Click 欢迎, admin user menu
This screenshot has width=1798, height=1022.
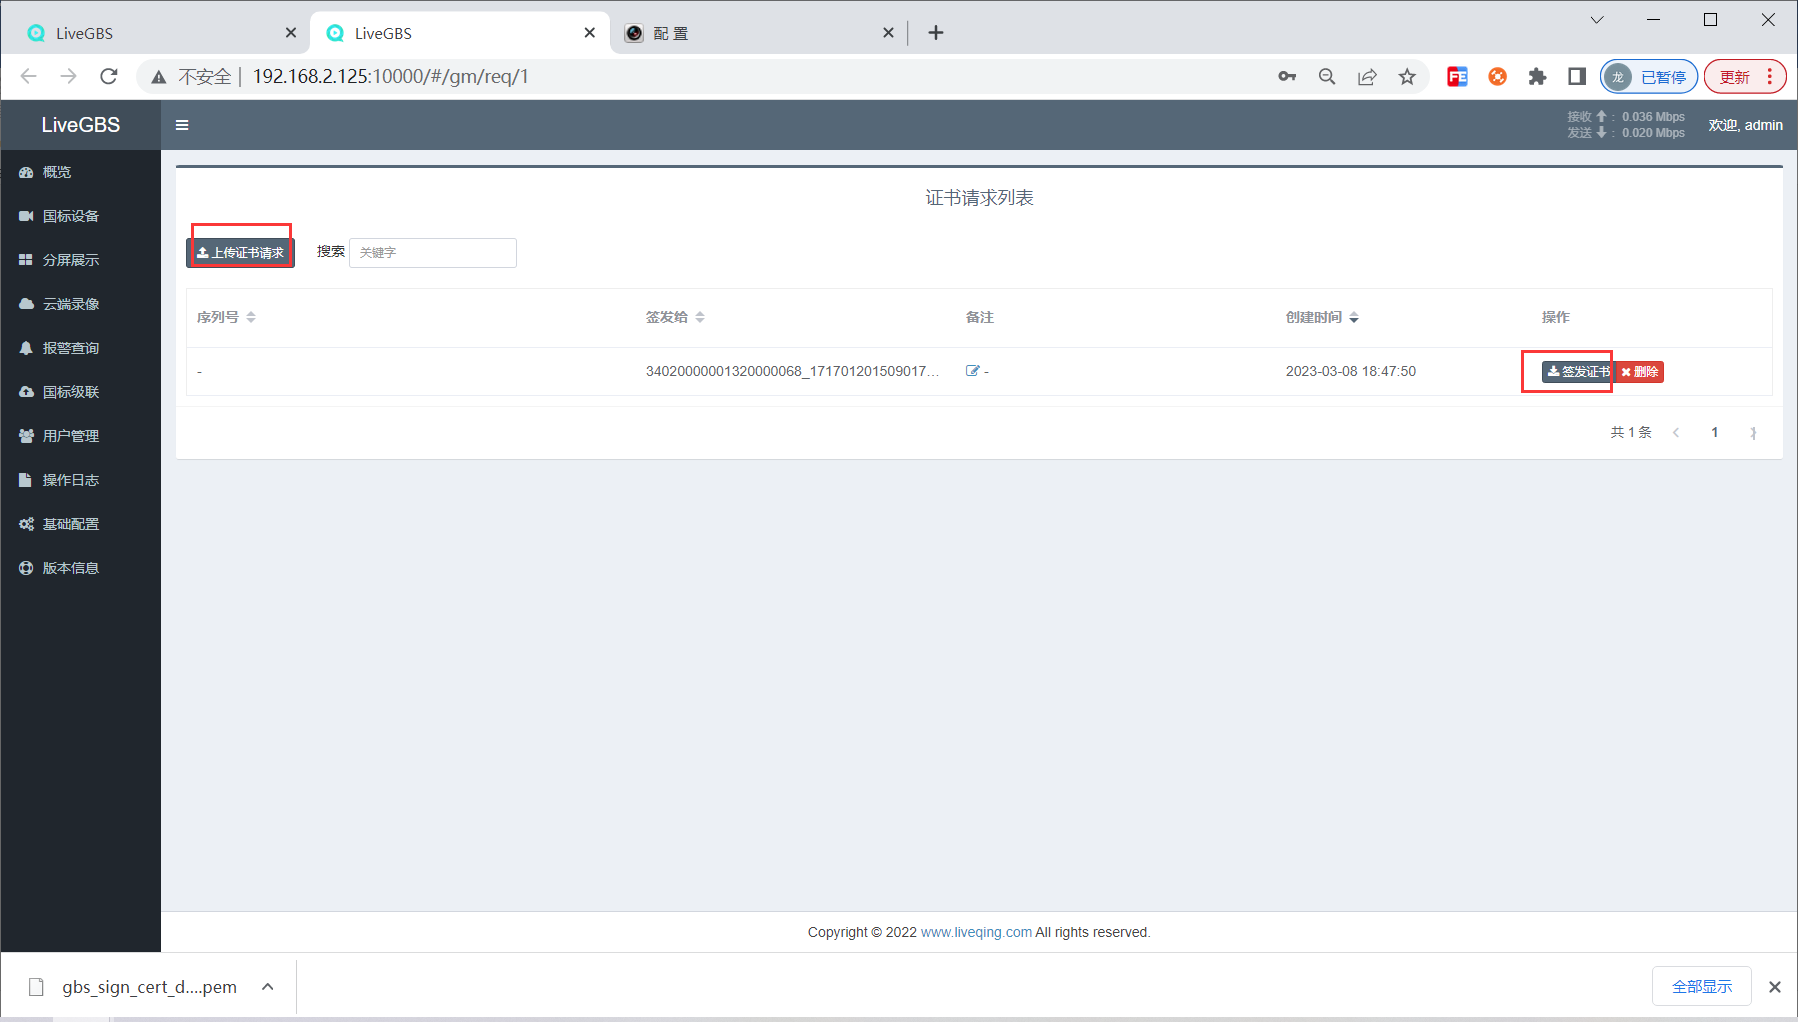pos(1745,125)
